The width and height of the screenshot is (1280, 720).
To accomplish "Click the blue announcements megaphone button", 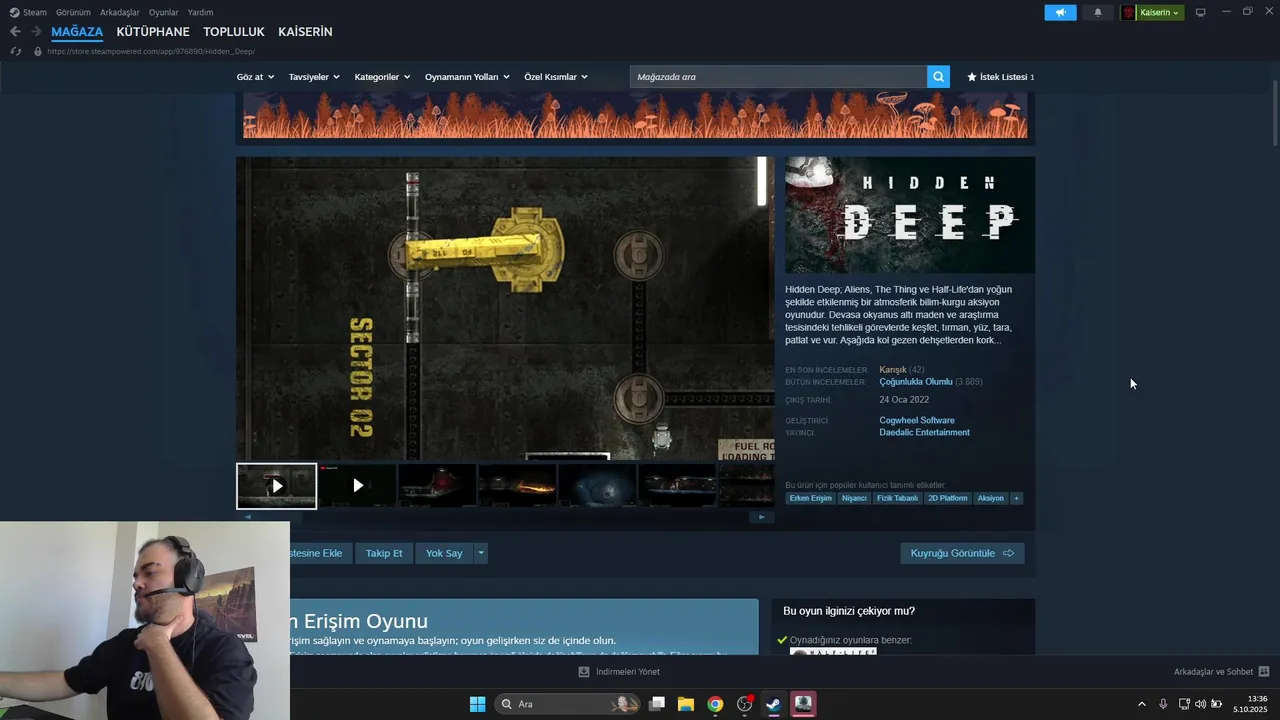I will click(1060, 12).
